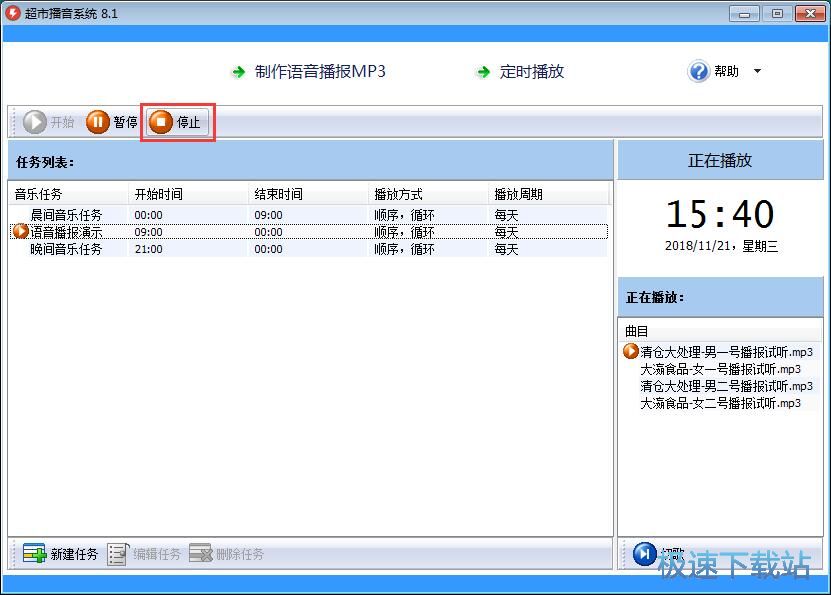Open the 定时播放 scheduled play link
The width and height of the screenshot is (831, 595).
532,71
